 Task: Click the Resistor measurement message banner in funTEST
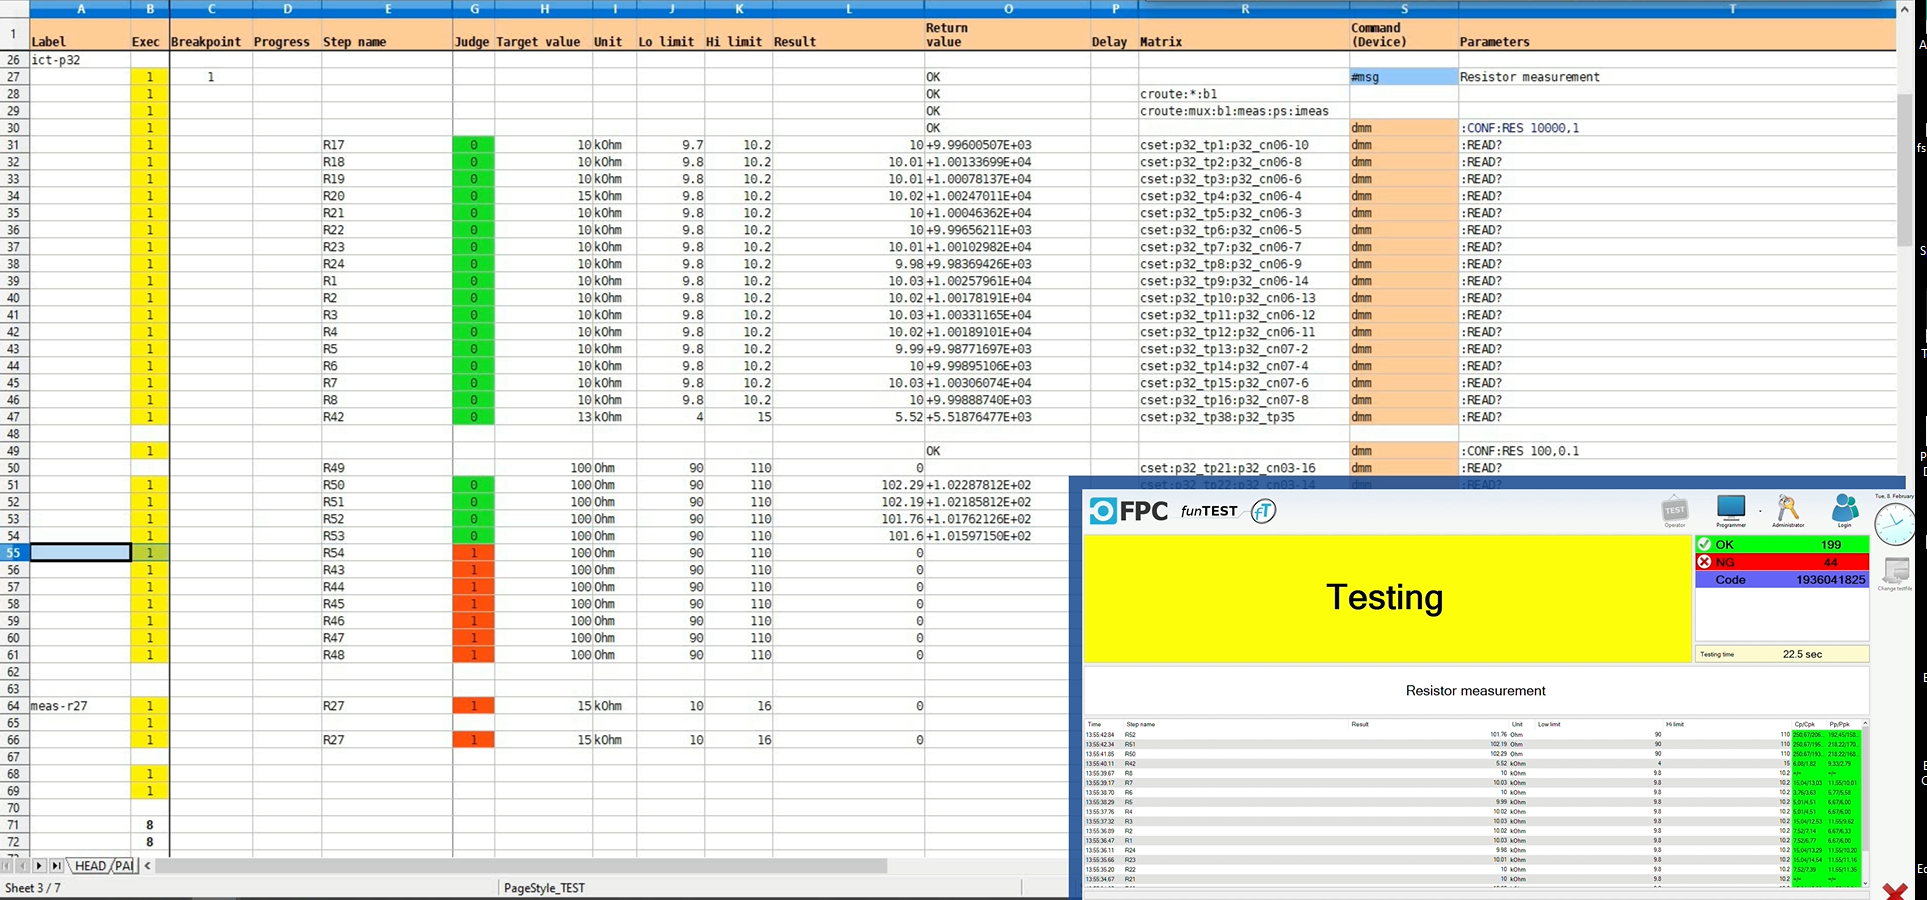1476,691
